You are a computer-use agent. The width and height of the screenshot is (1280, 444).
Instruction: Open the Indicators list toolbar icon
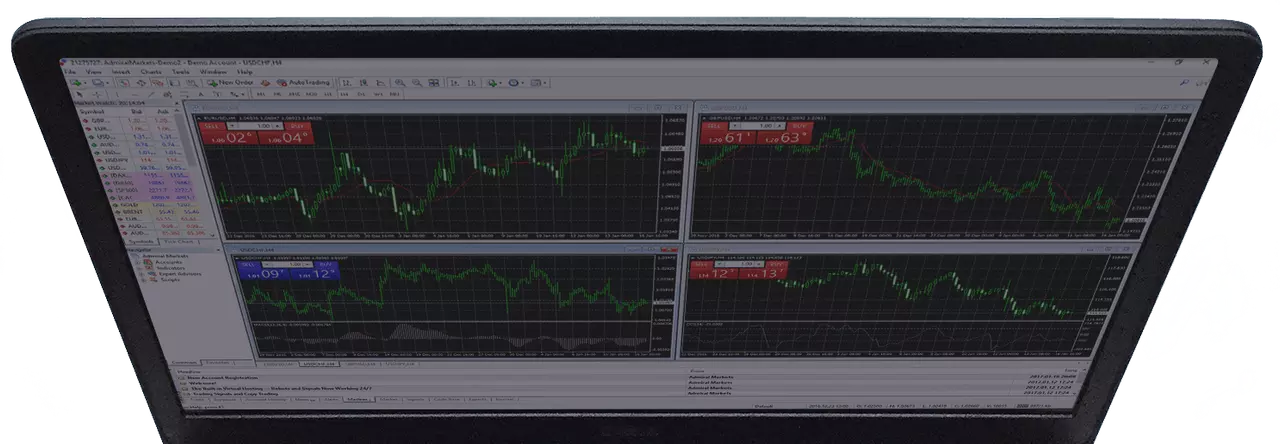(x=492, y=83)
